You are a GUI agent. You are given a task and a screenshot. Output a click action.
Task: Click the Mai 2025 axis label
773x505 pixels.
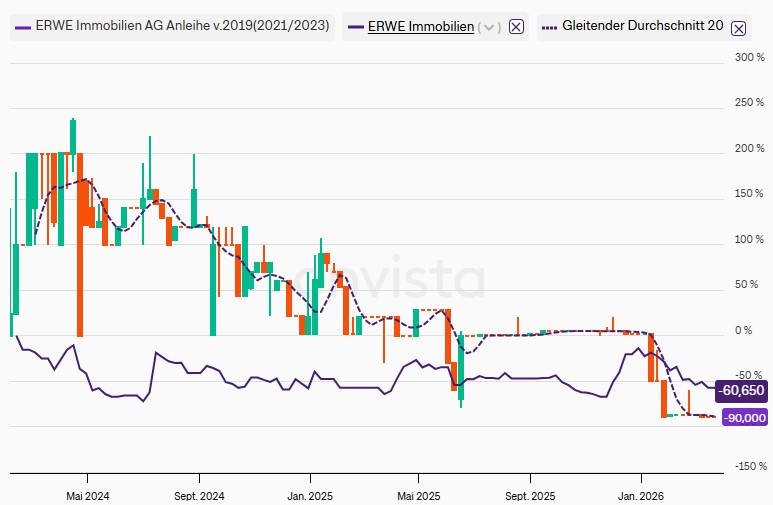click(x=419, y=496)
